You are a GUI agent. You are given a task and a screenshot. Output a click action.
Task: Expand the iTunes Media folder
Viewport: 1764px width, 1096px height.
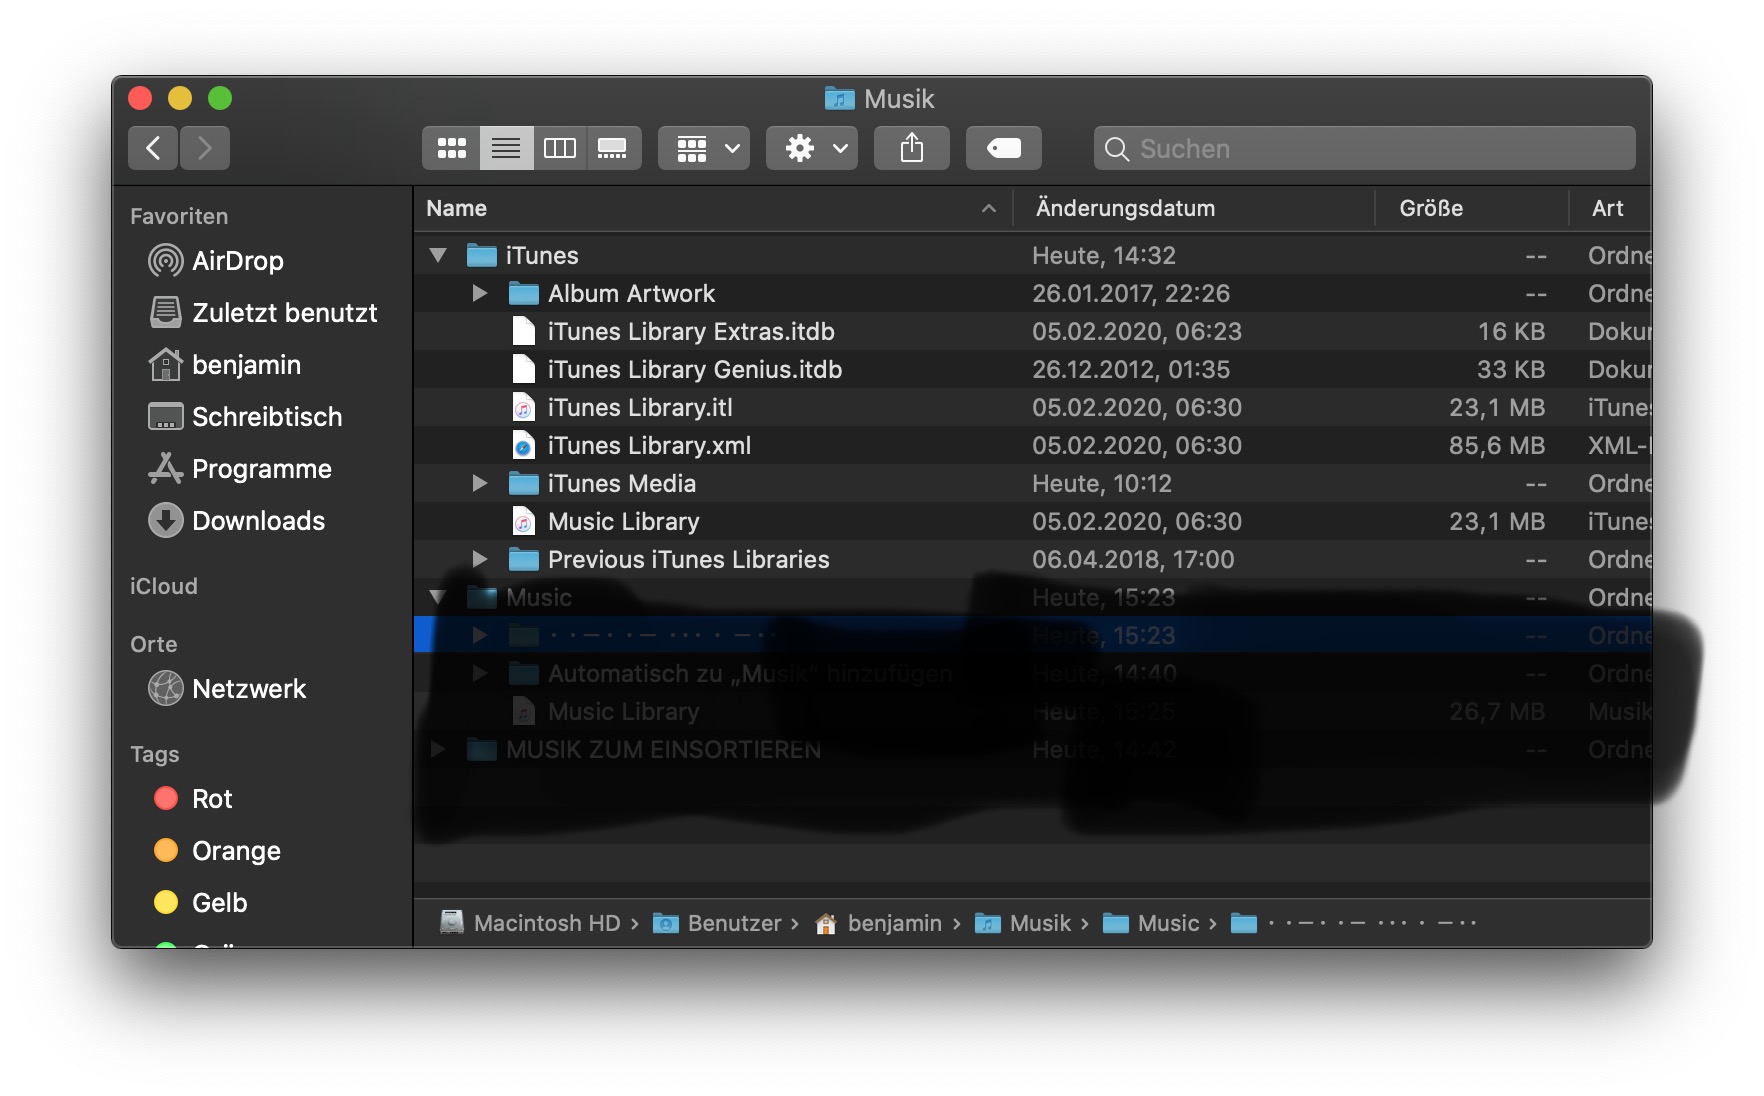(480, 484)
